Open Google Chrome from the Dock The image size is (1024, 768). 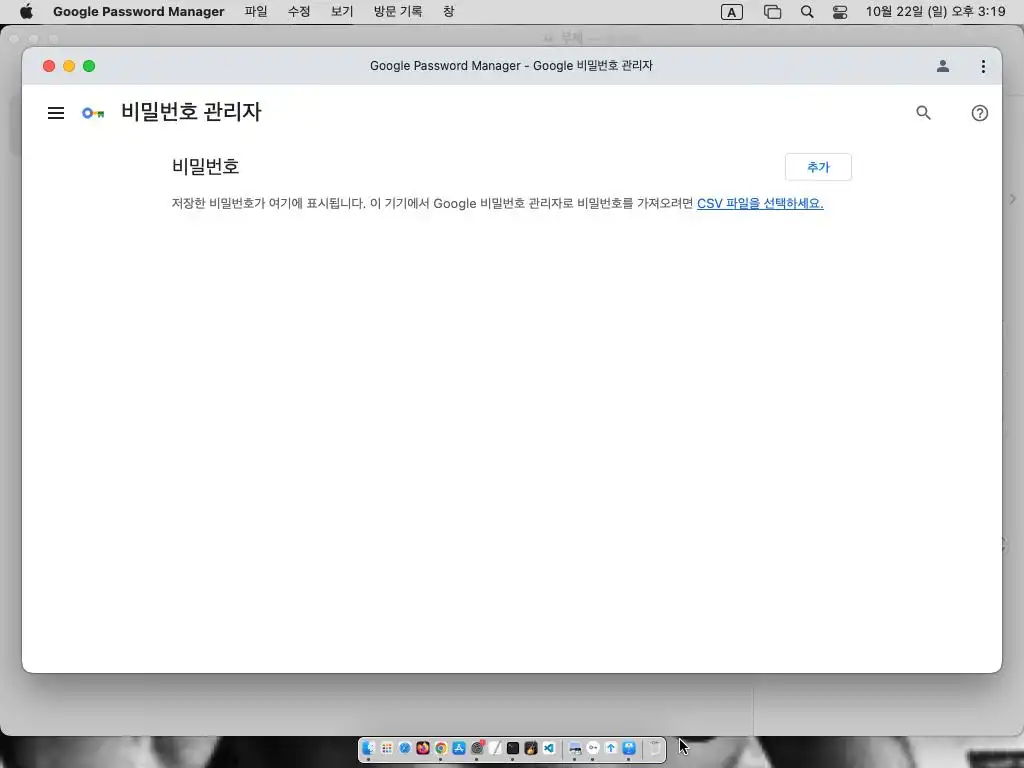(441, 748)
